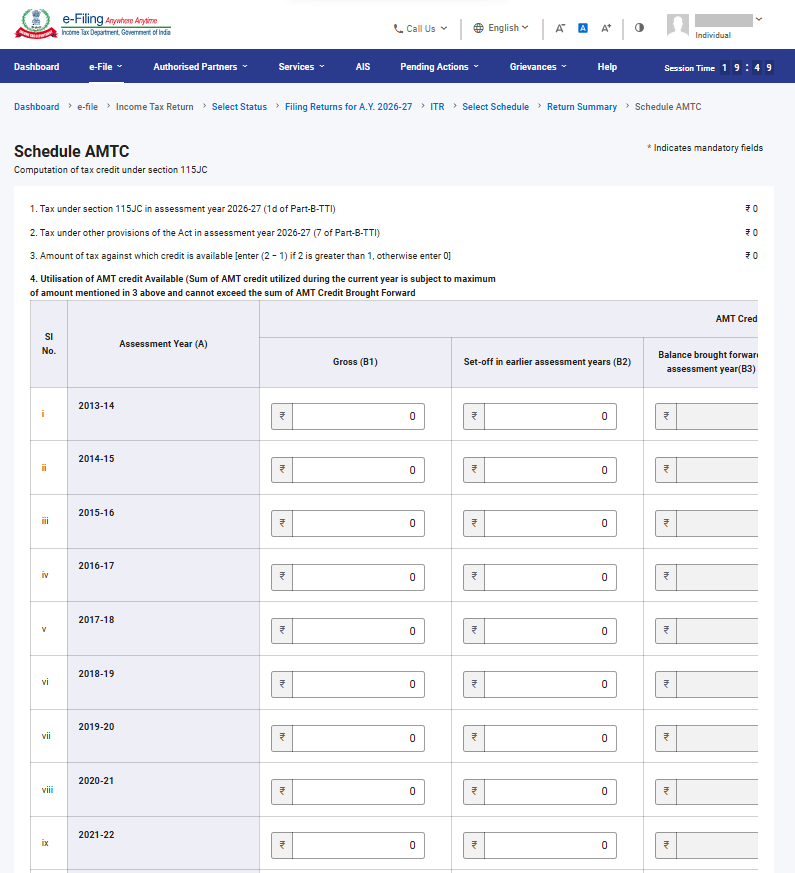Viewport: 795px width, 873px height.
Task: Open the Help menu item
Action: 607,67
